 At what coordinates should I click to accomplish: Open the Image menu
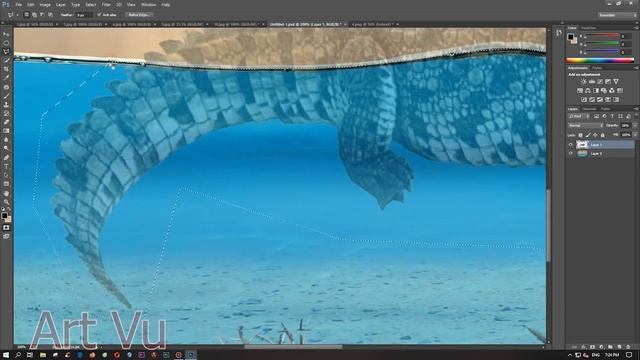[x=45, y=4]
